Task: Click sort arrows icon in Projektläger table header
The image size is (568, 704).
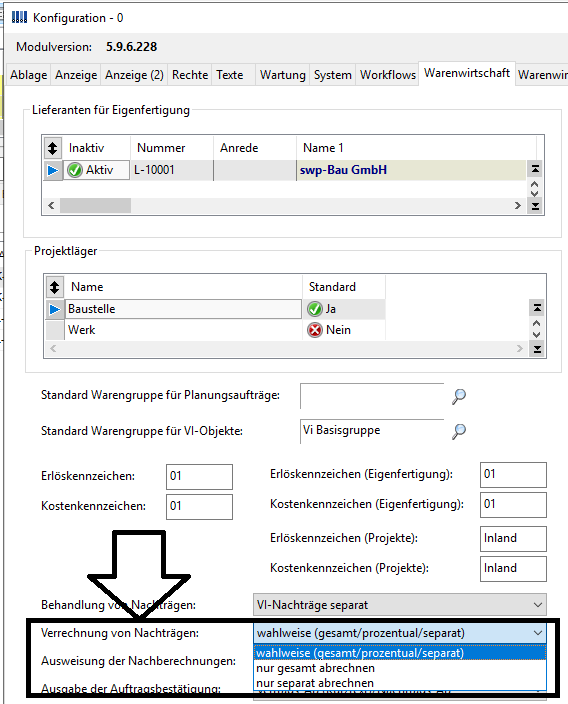Action: 54,286
